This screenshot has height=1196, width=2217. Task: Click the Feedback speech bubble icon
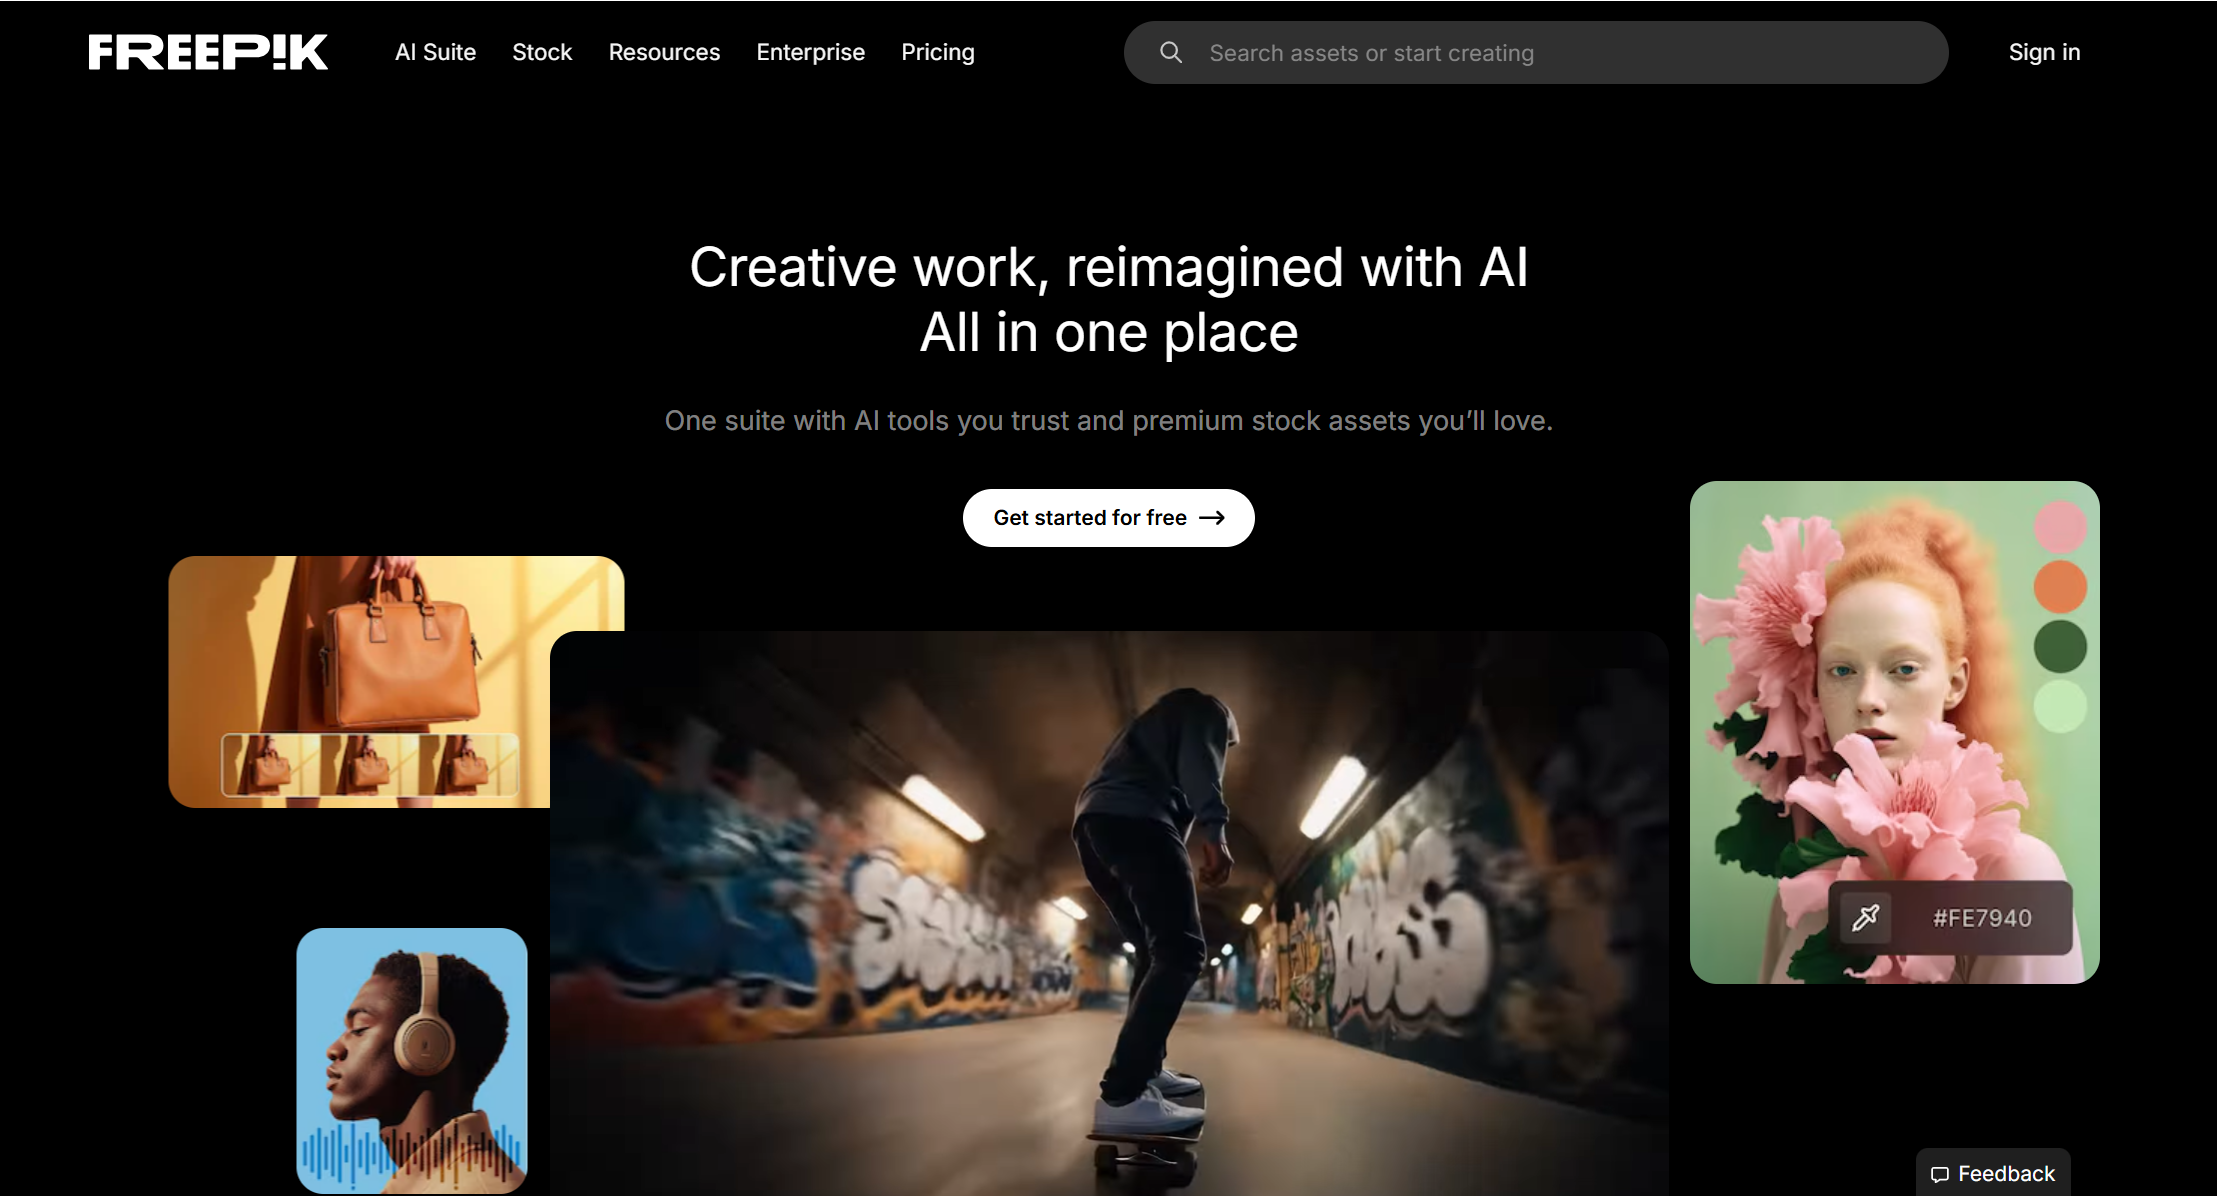[x=1939, y=1174]
